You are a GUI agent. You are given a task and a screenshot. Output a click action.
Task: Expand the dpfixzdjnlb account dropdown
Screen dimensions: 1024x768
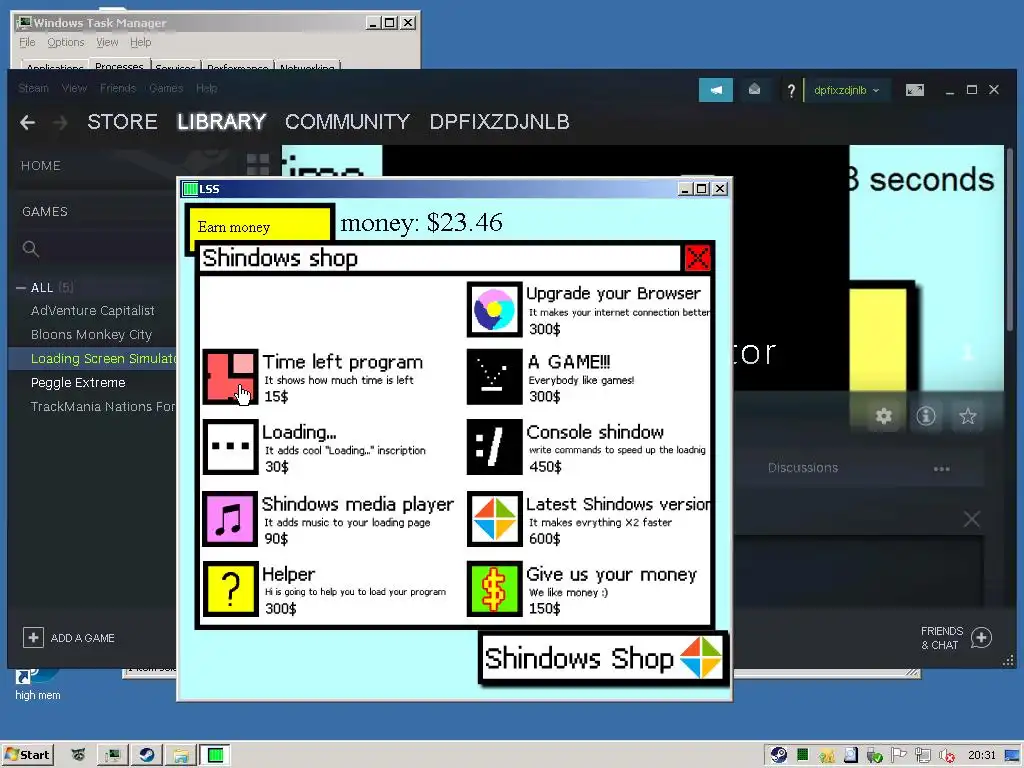coord(846,90)
